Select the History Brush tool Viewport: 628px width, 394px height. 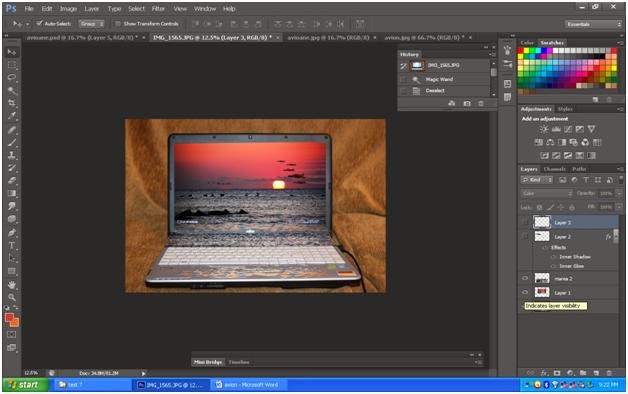12,168
